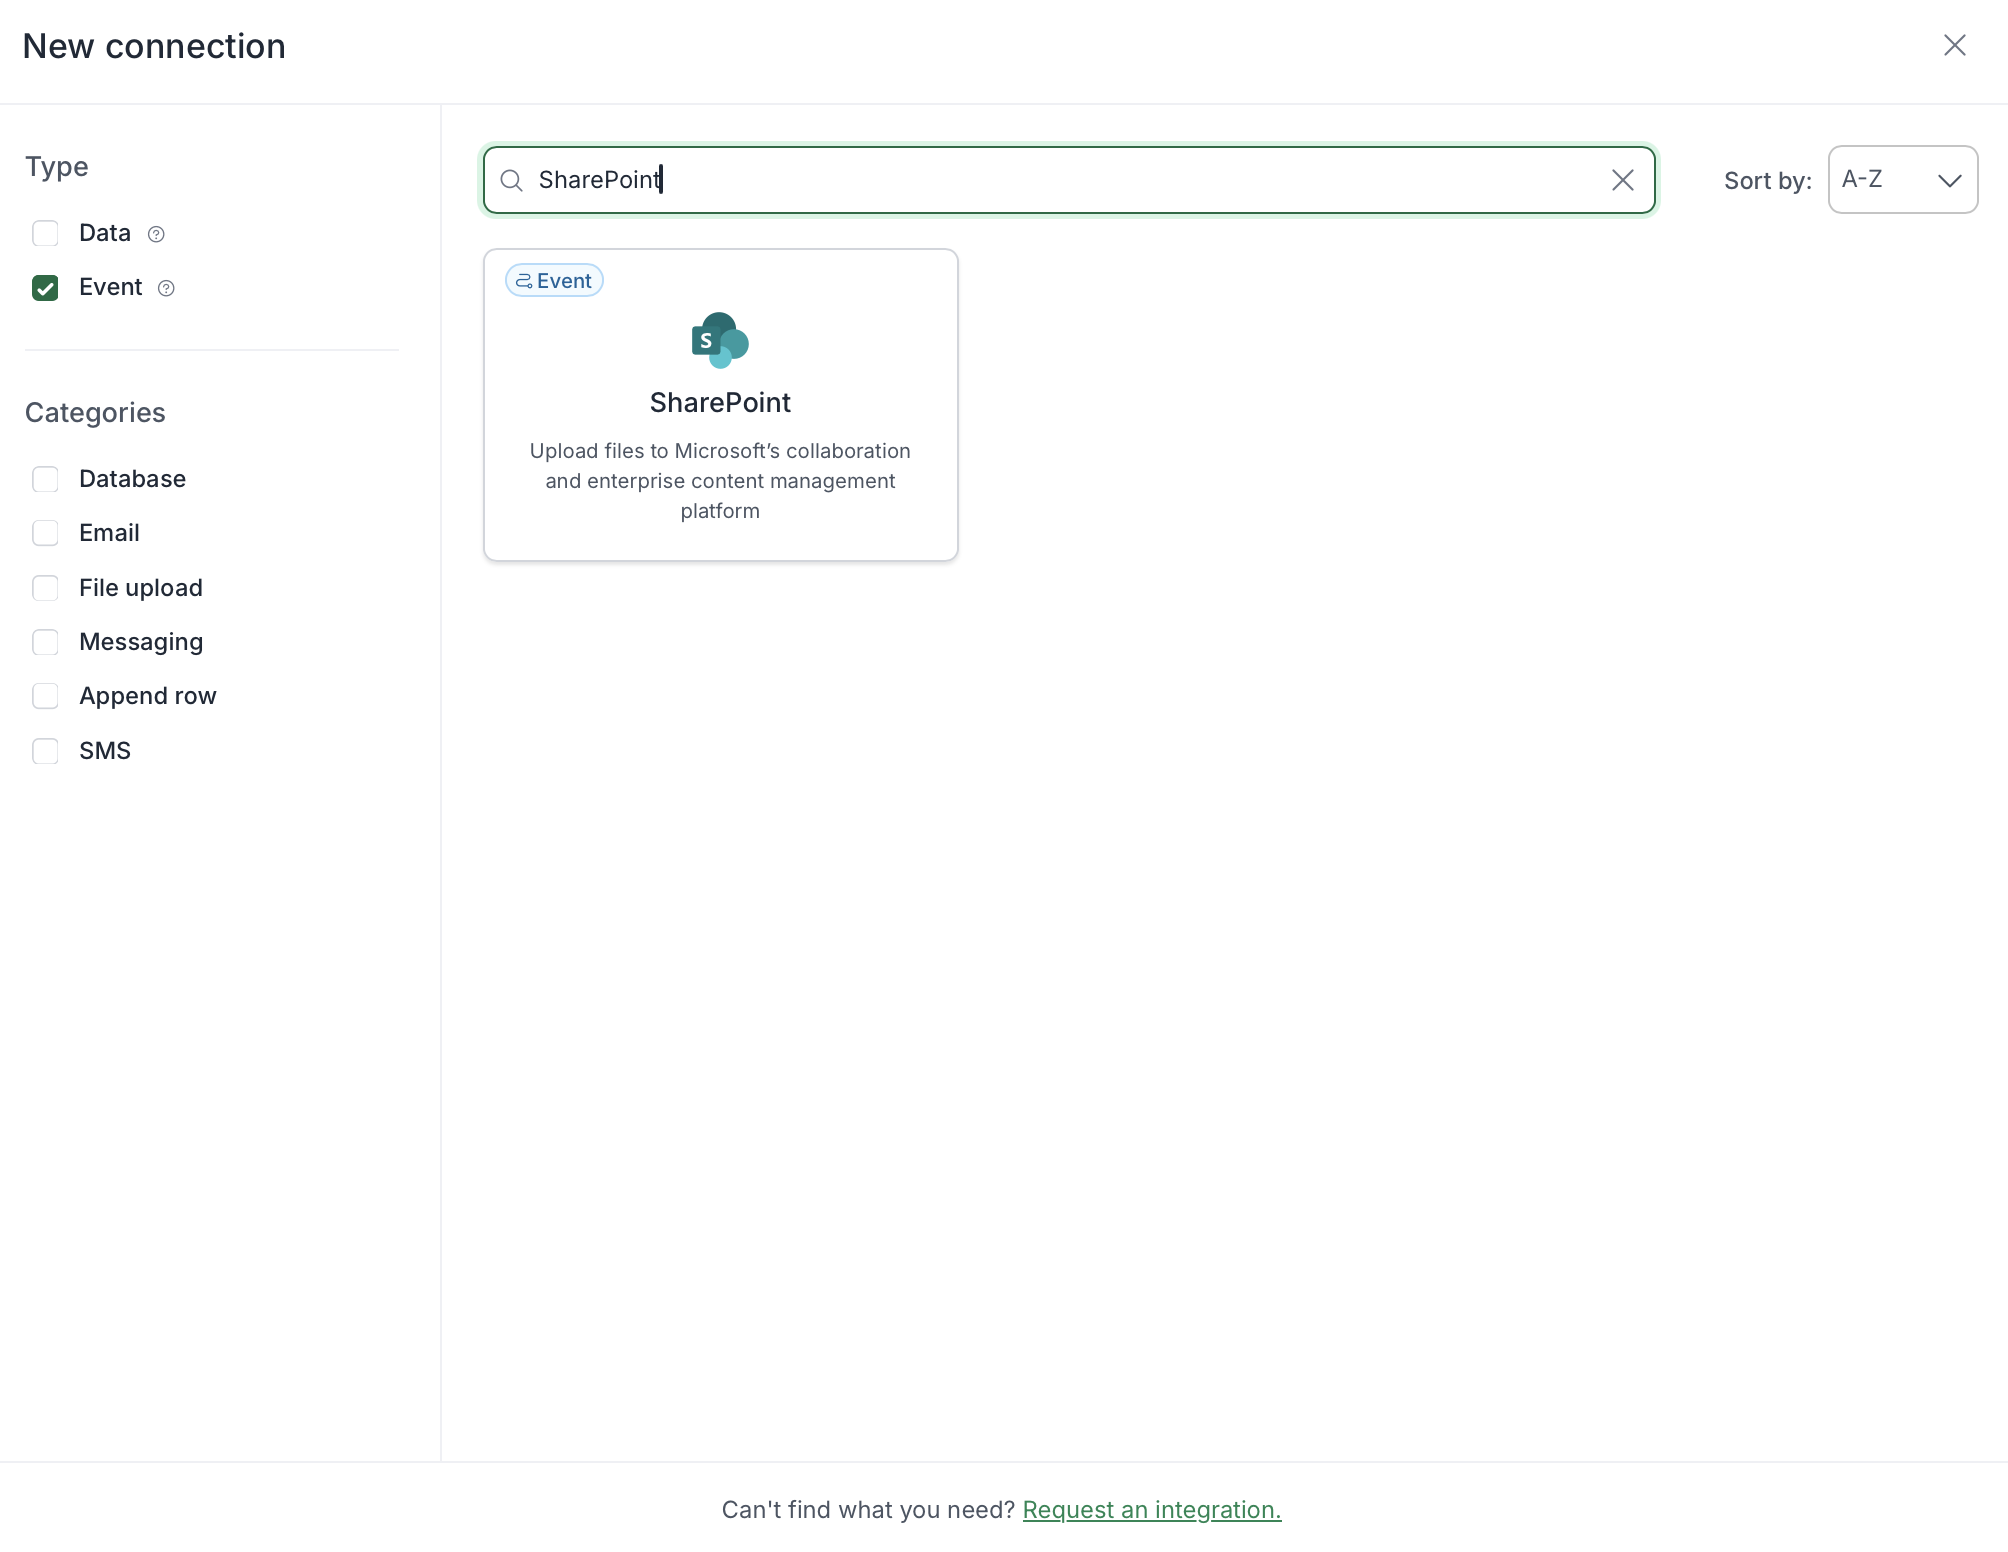Viewport: 2008px width, 1552px height.
Task: Close the New connection dialog
Action: tap(1955, 45)
